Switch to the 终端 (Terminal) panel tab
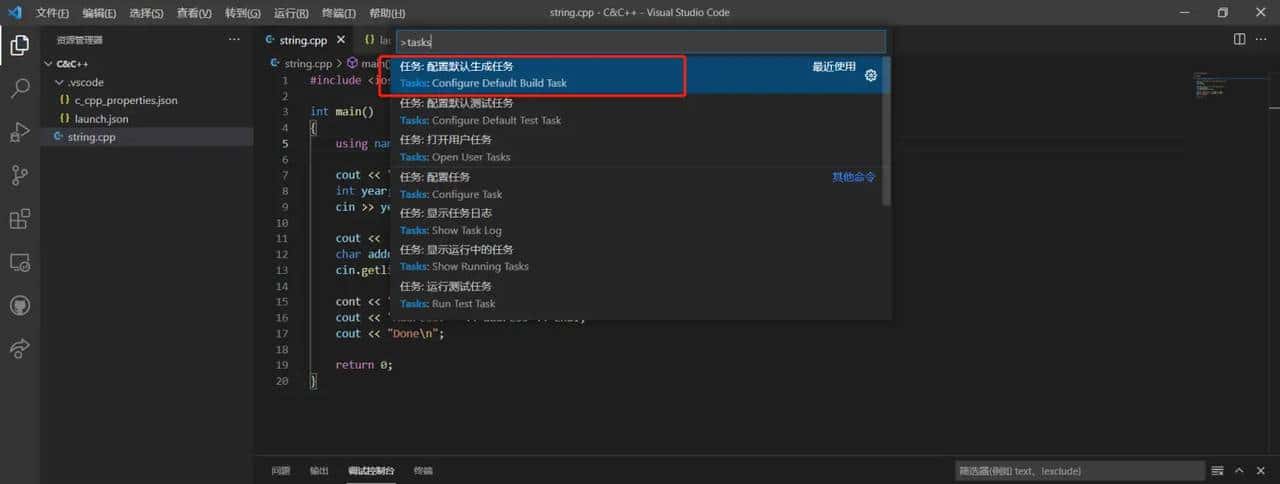Image resolution: width=1280 pixels, height=484 pixels. [x=423, y=471]
